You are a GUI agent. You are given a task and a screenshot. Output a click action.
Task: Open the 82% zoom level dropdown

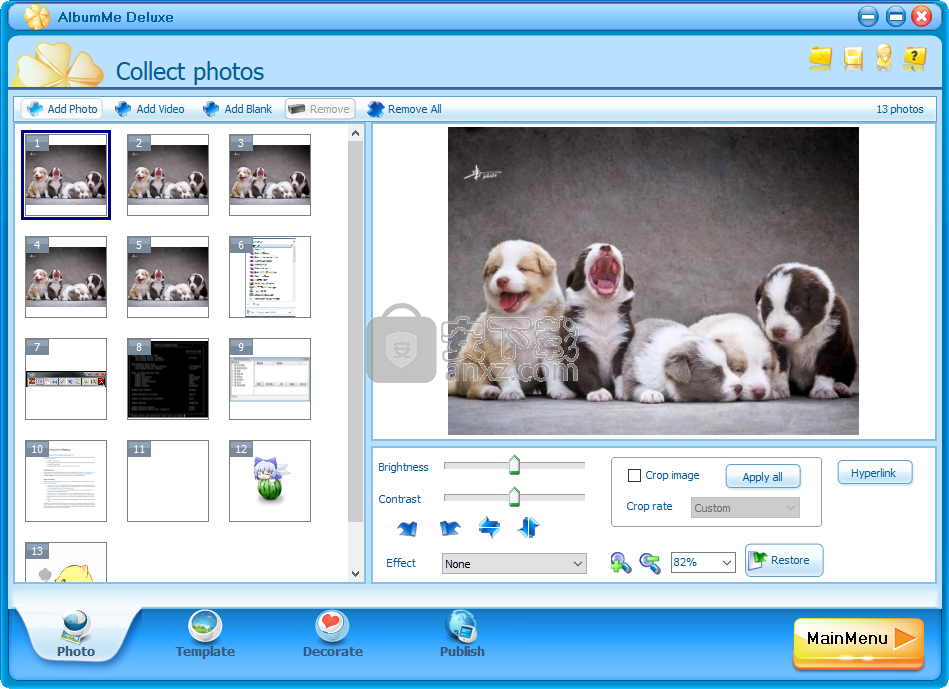click(x=703, y=562)
